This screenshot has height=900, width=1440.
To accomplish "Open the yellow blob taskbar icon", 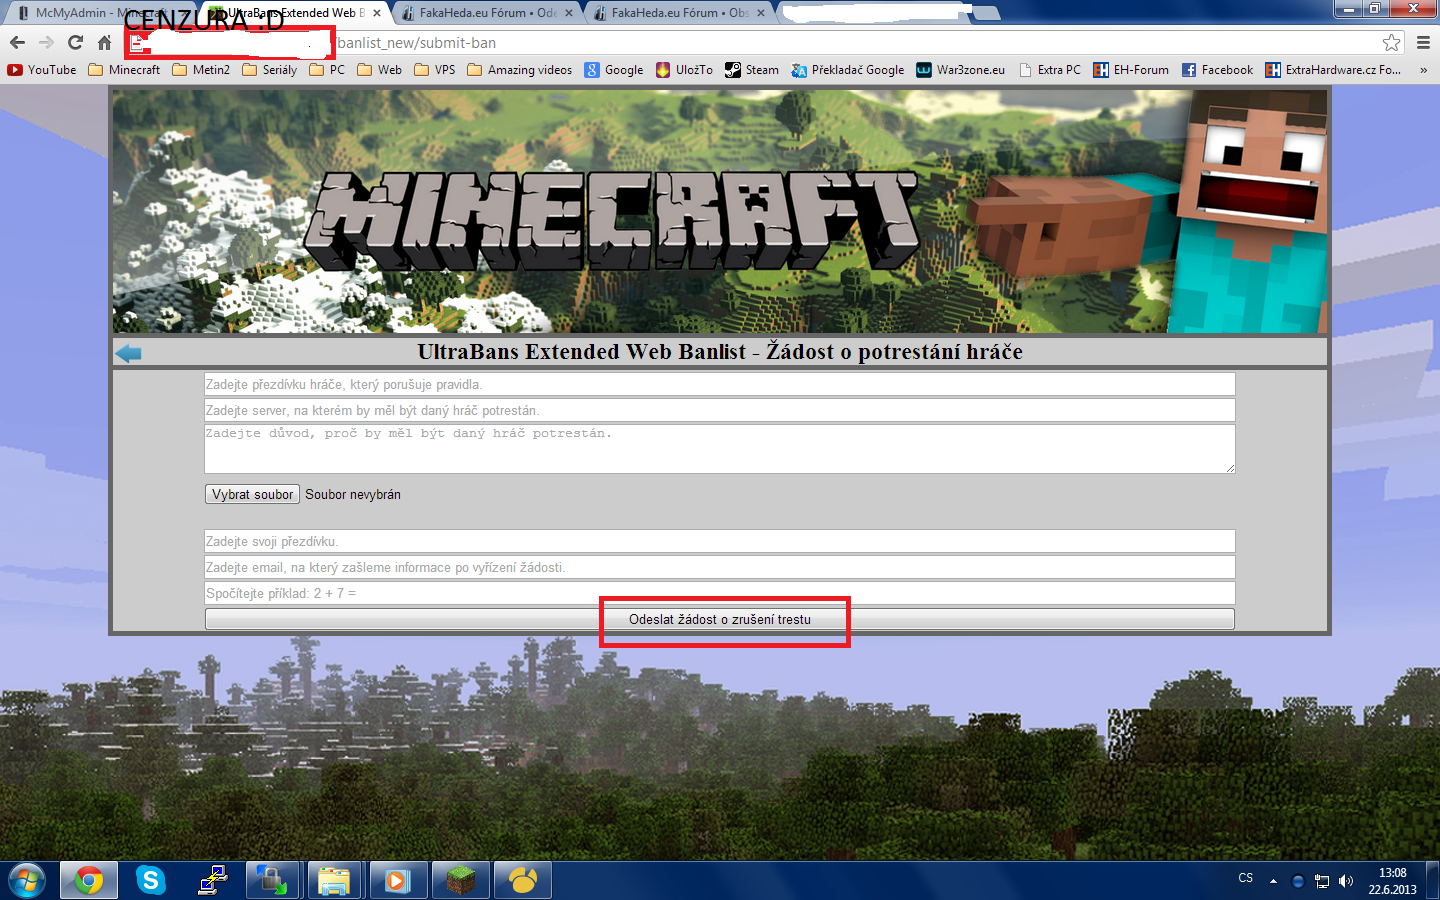I will (x=522, y=881).
